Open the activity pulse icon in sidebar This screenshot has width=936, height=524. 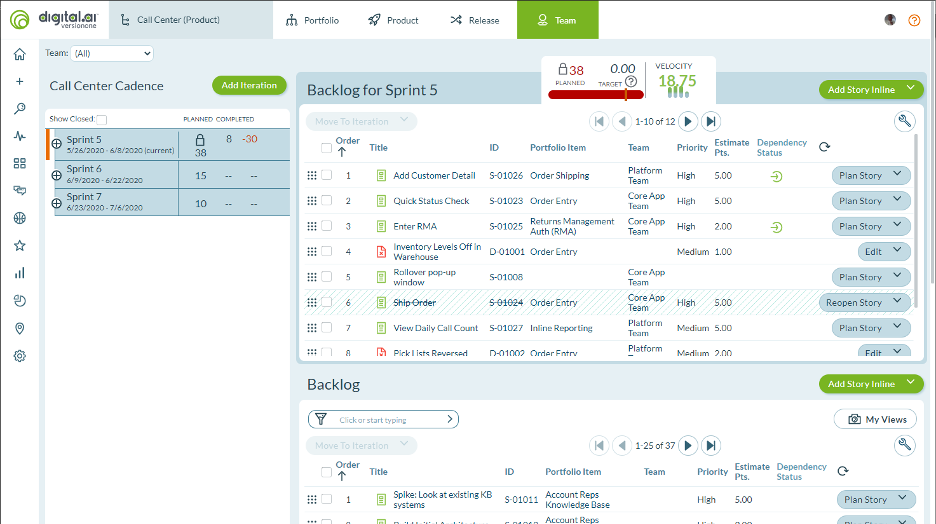coord(20,136)
